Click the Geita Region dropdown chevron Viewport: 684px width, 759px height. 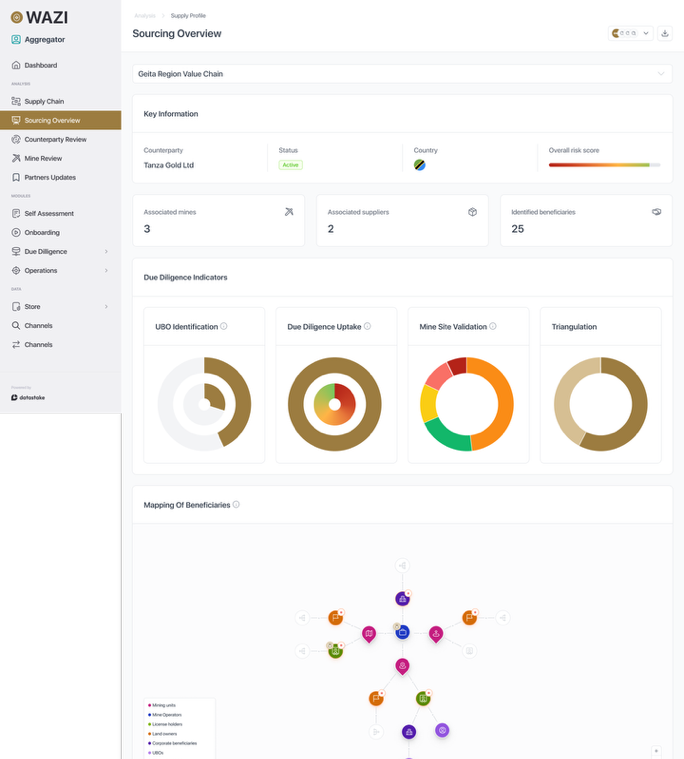click(661, 74)
